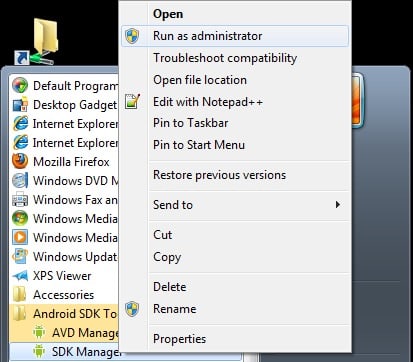Click the UAC shield icon beside Run as administrator
The height and width of the screenshot is (362, 413).
click(x=132, y=36)
